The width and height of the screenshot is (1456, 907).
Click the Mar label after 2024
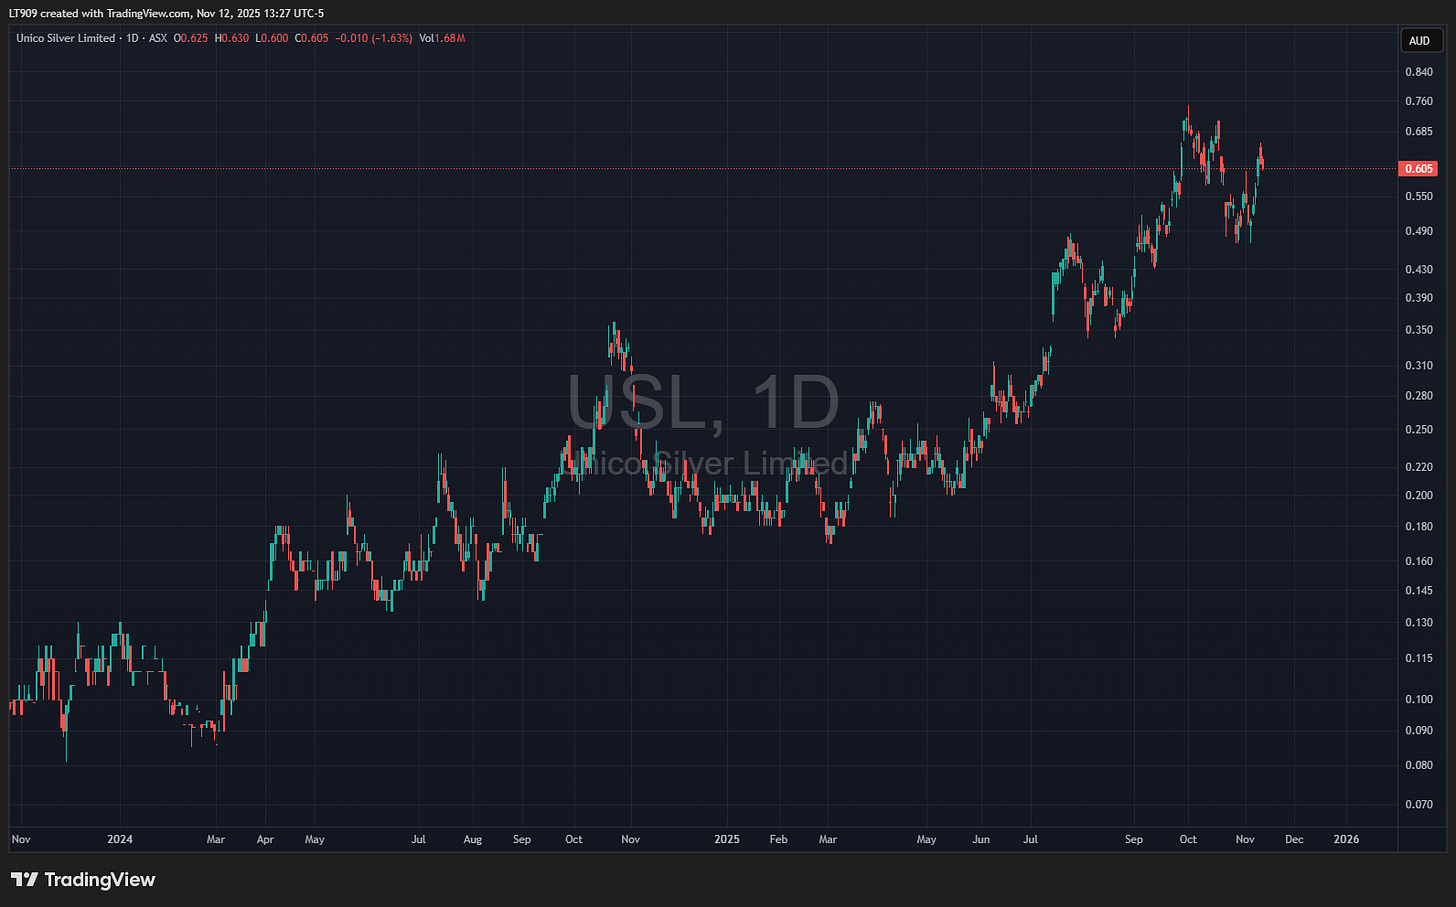(x=216, y=839)
